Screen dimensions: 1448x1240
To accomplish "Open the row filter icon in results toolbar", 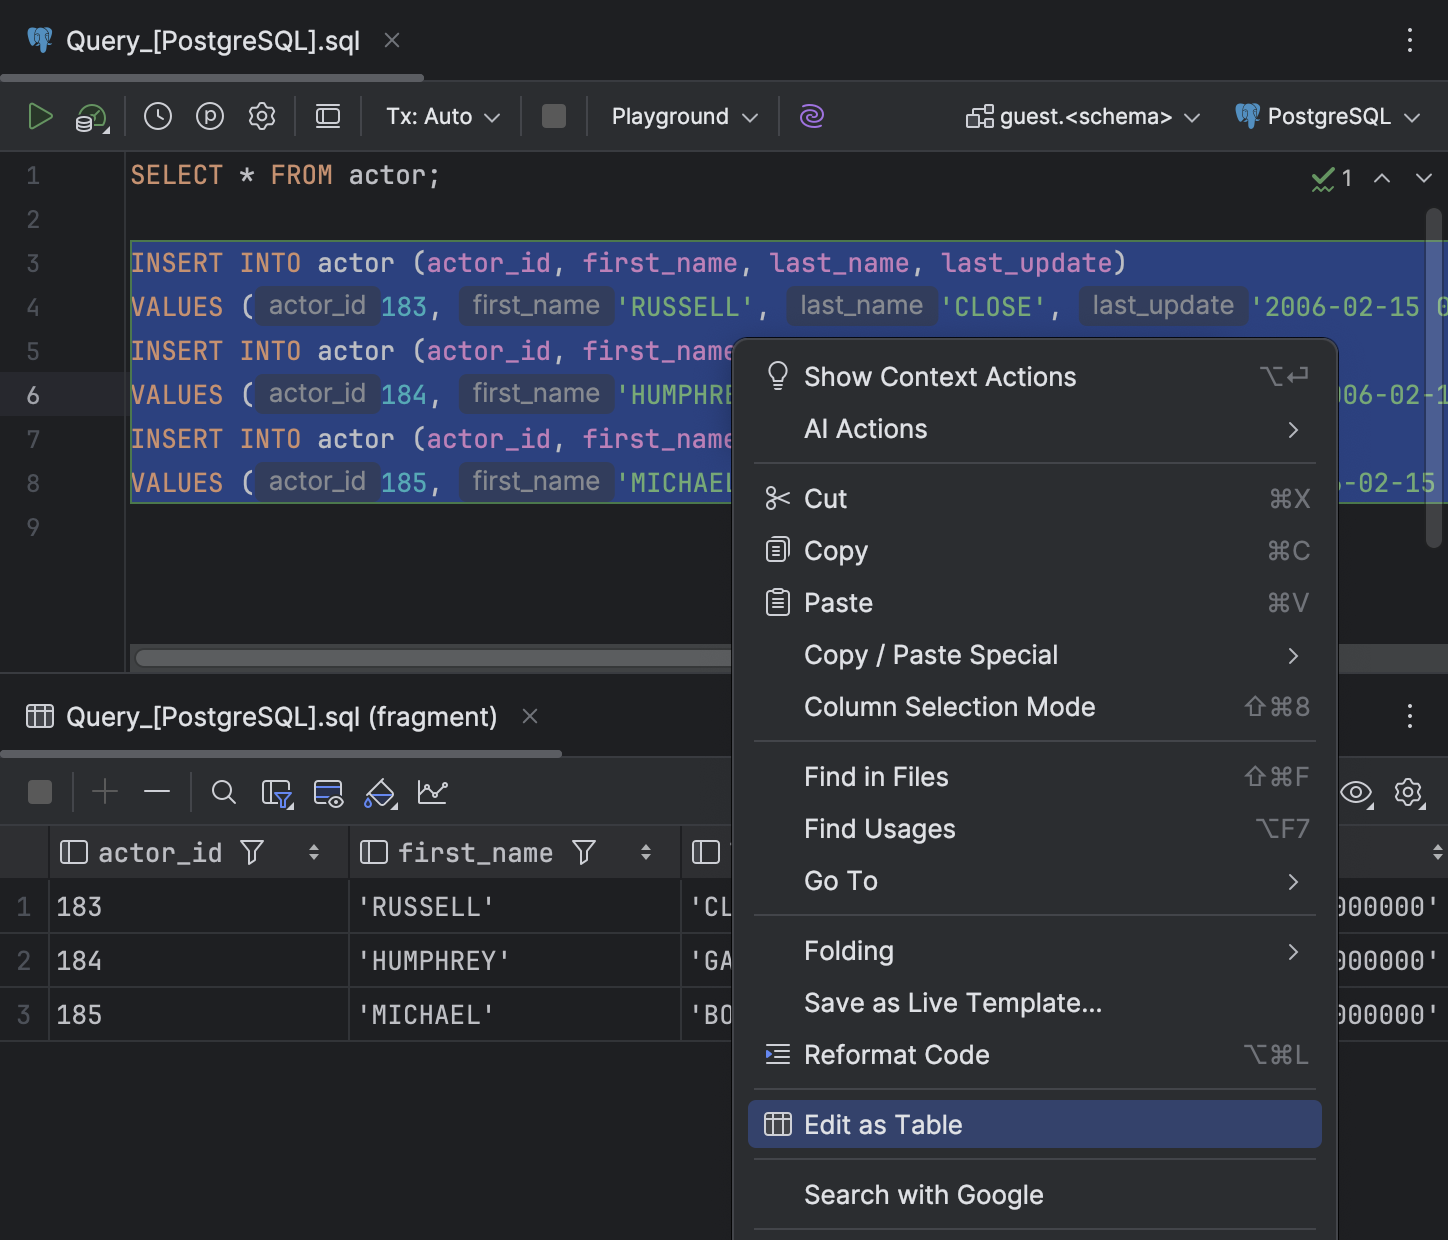I will tap(278, 792).
